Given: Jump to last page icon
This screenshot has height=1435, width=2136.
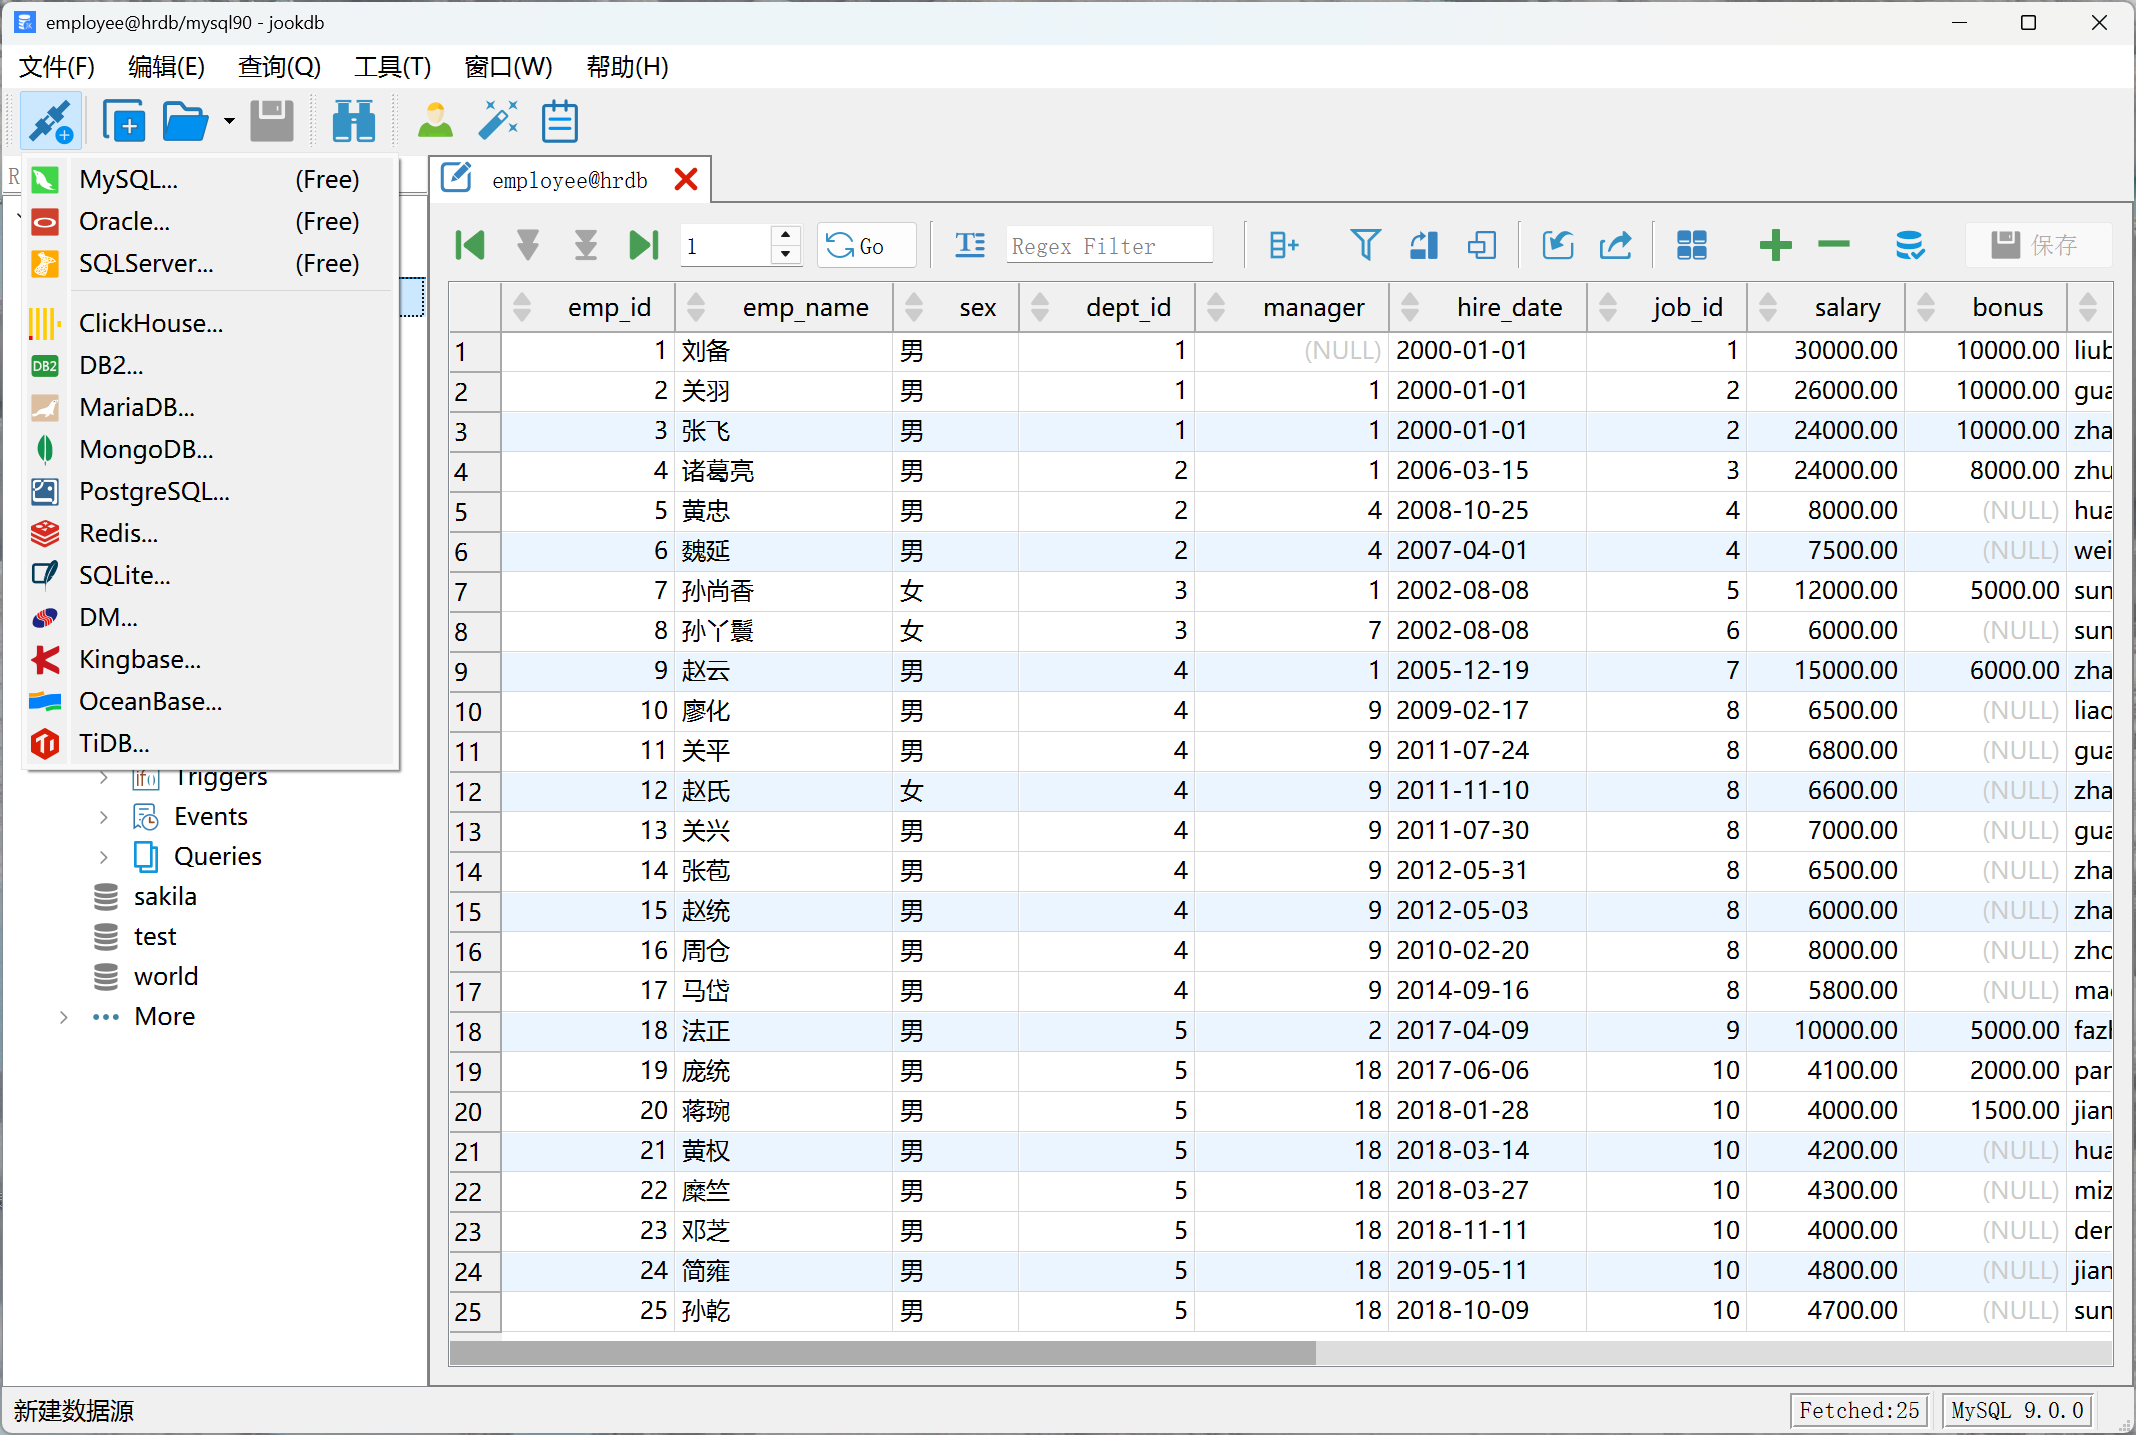Looking at the screenshot, I should [643, 245].
